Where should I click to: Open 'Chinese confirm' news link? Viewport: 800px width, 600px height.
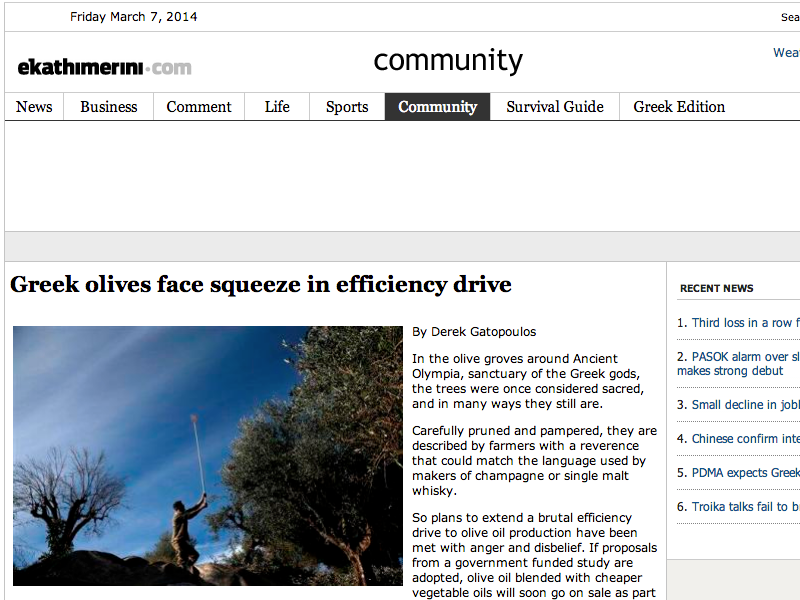tap(744, 439)
